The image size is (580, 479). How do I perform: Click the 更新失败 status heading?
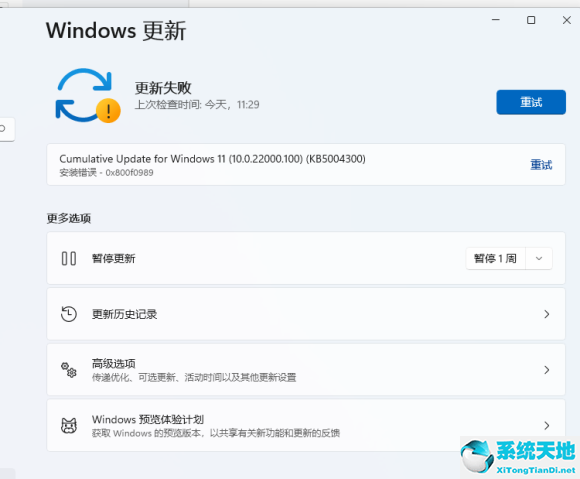pos(163,88)
